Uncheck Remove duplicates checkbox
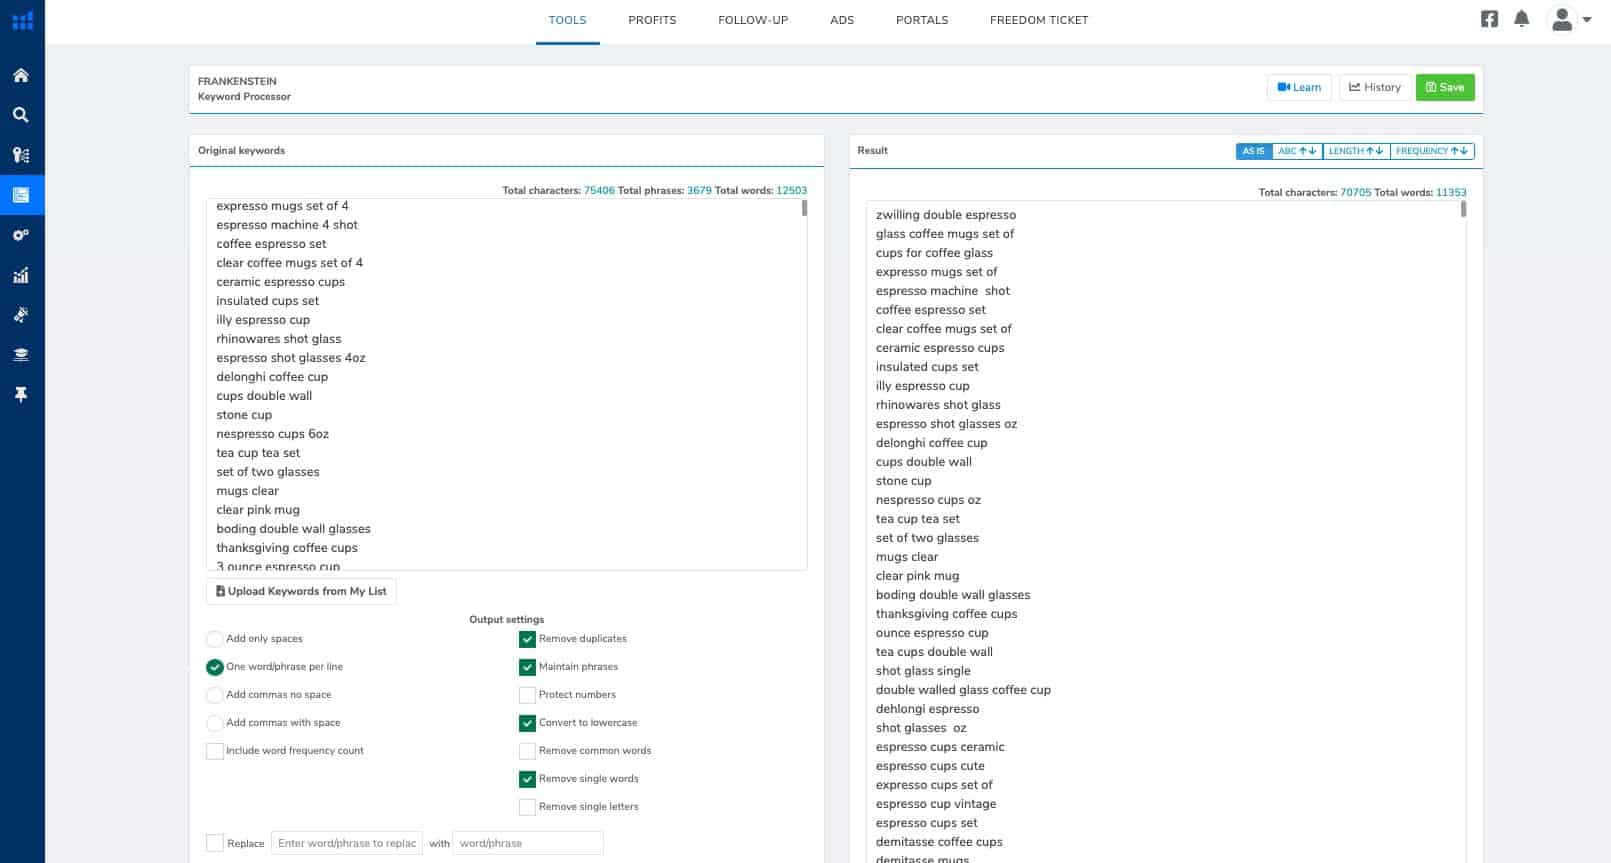This screenshot has width=1611, height=863. click(527, 639)
